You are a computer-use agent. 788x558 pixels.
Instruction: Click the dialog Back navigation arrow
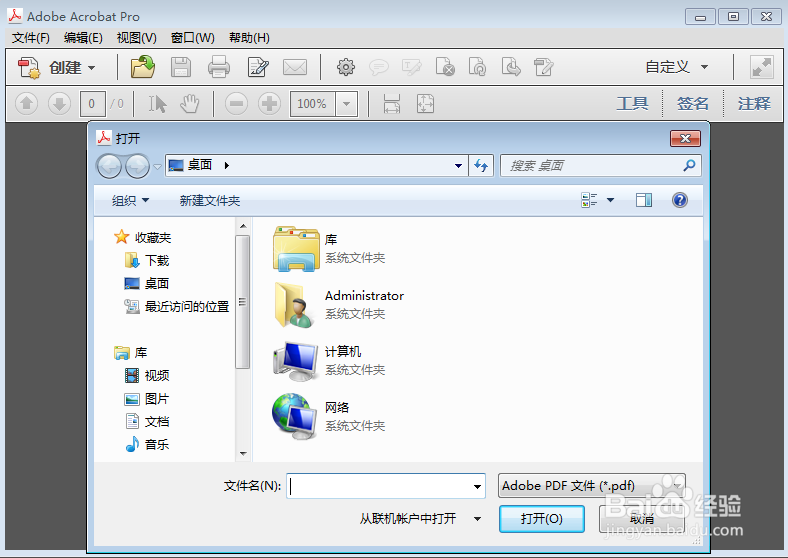(x=109, y=166)
